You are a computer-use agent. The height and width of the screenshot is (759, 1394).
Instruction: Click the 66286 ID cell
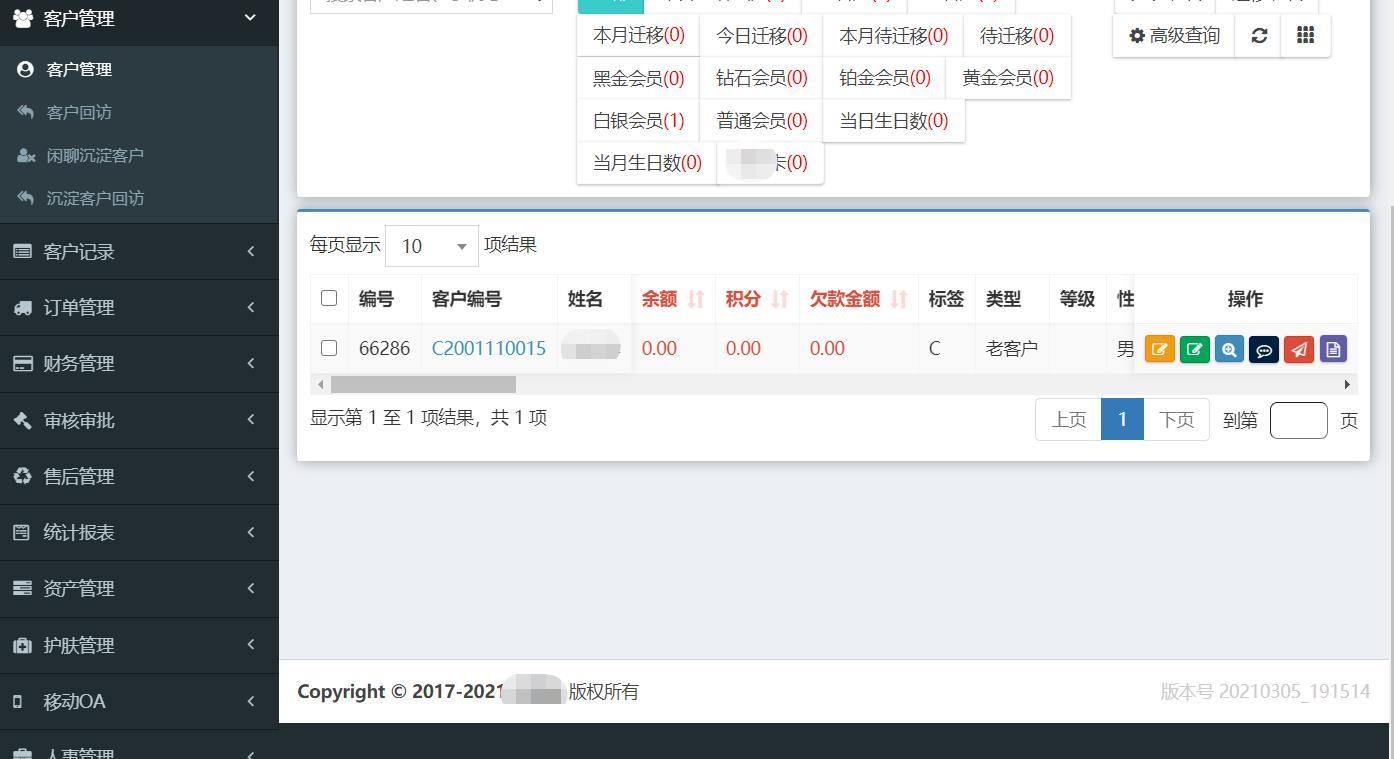384,348
